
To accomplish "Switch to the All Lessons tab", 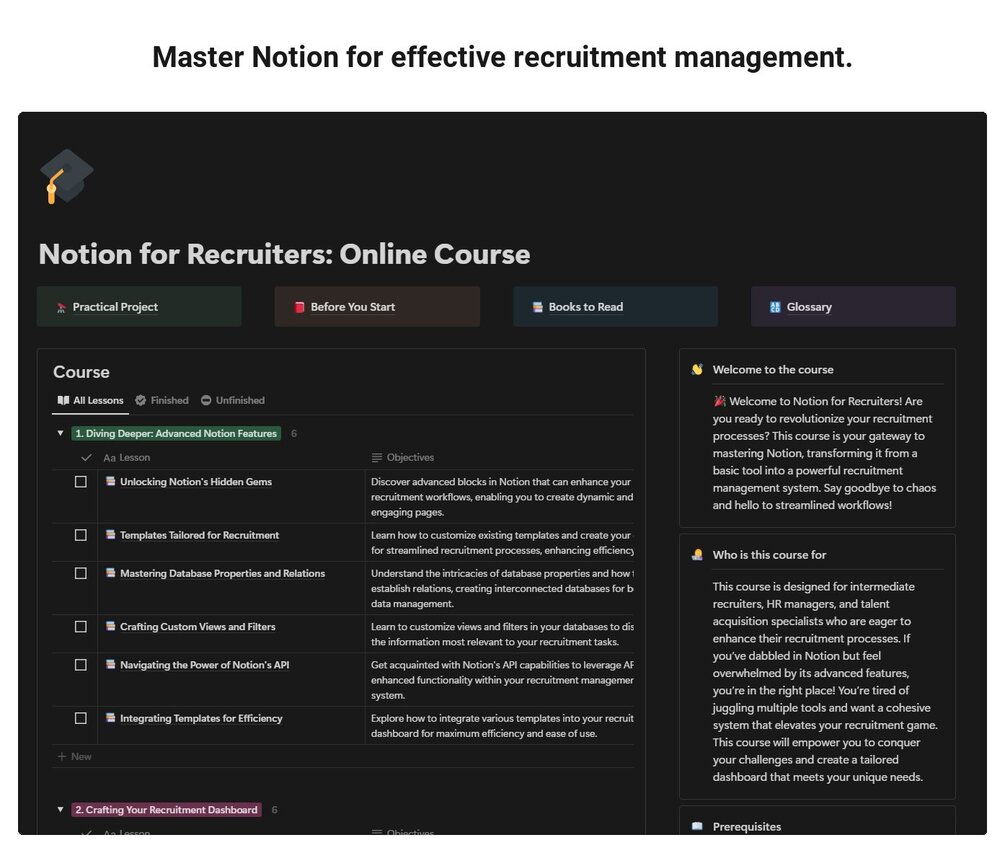I will coord(90,401).
